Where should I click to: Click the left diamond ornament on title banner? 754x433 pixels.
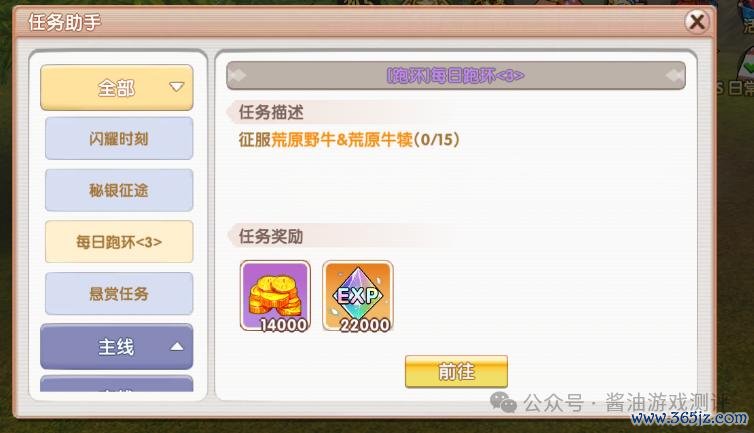[237, 76]
